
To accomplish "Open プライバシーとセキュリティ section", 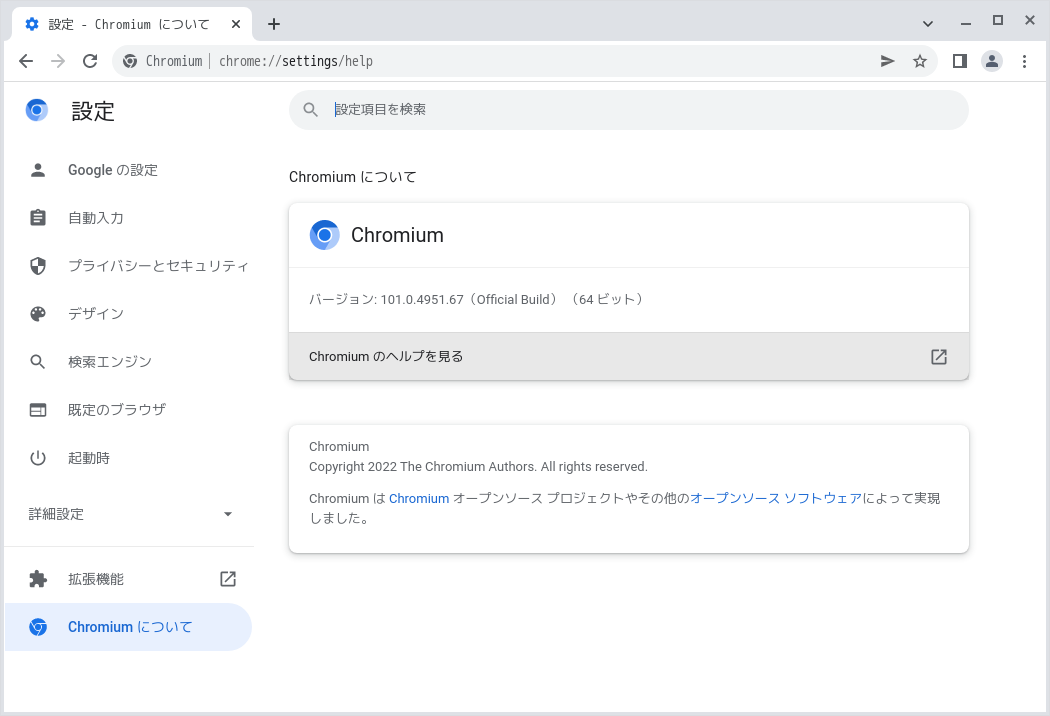I will coord(128,266).
